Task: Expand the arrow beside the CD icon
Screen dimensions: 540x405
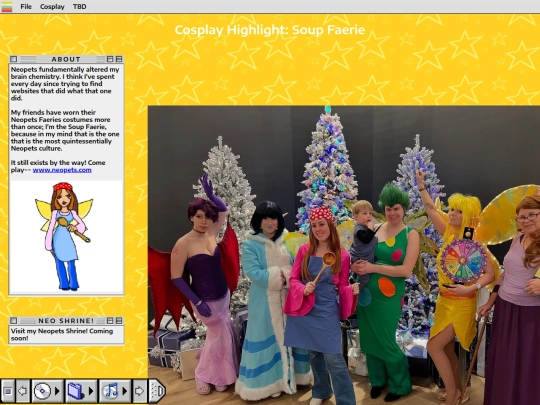Action: tap(57, 391)
